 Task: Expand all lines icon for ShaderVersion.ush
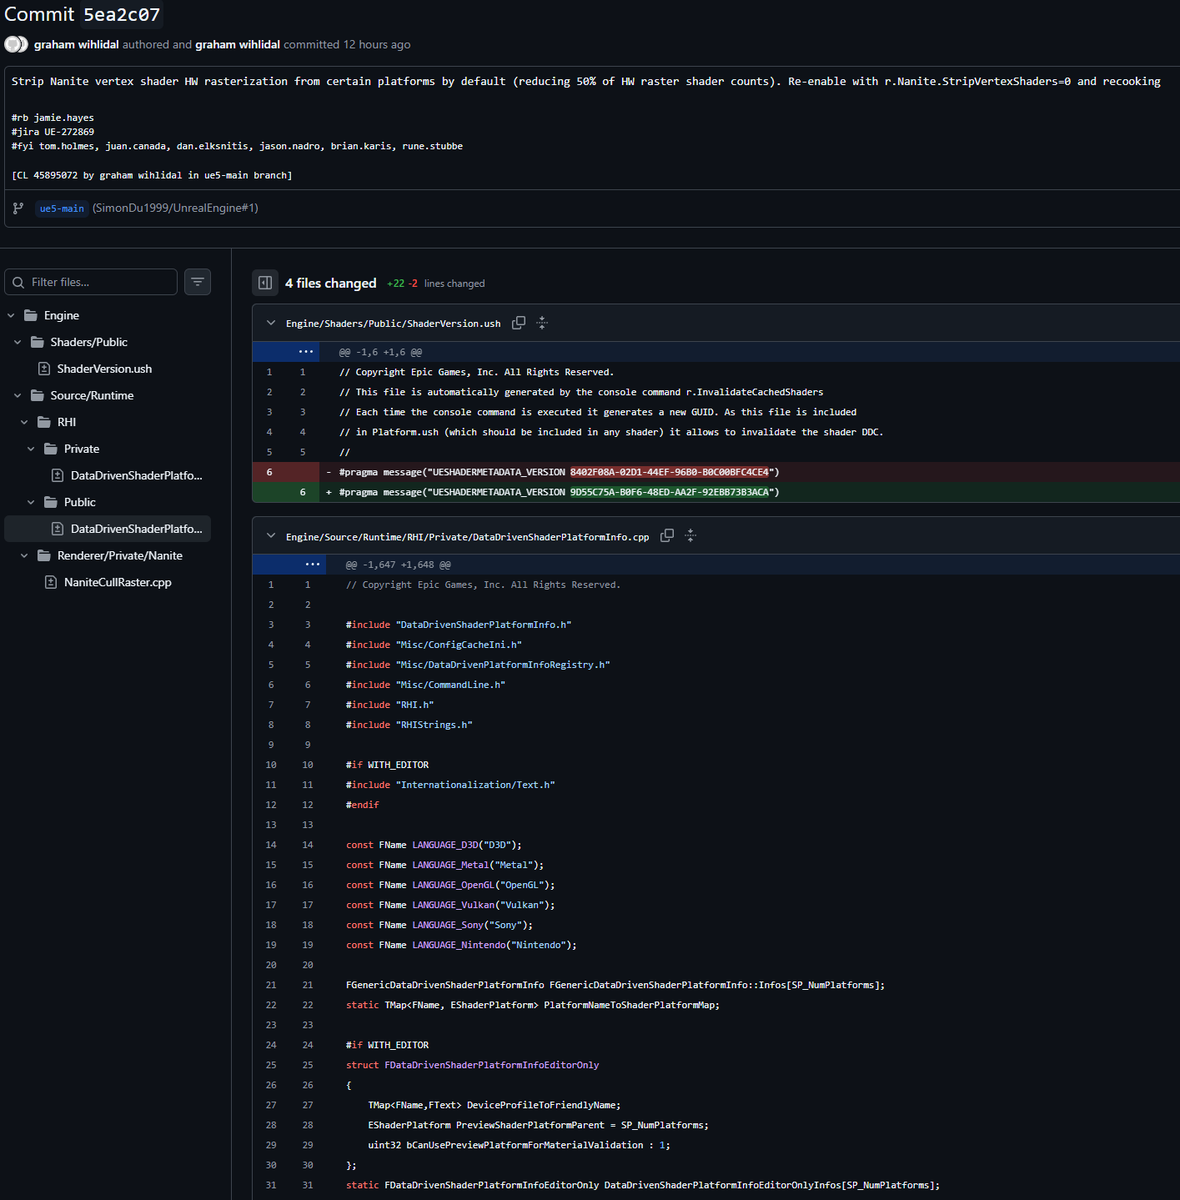pos(542,323)
